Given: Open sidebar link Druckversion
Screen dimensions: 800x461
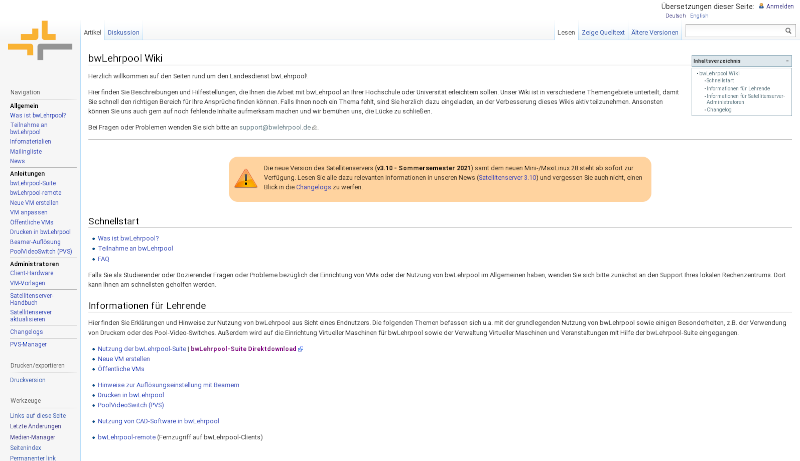Looking at the screenshot, I should [28, 380].
